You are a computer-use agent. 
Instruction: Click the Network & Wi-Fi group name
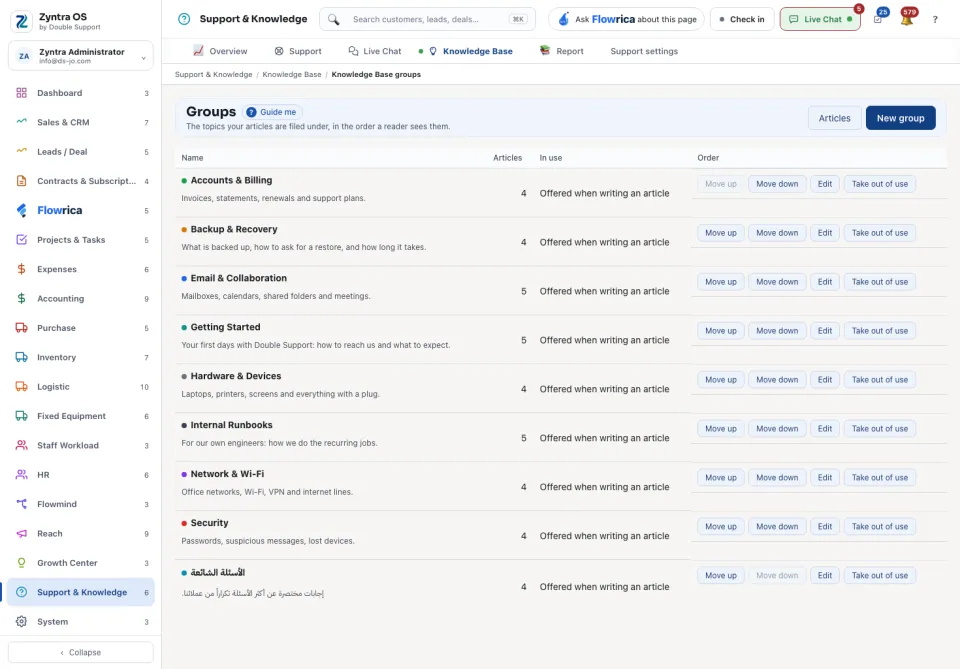pyautogui.click(x=227, y=474)
